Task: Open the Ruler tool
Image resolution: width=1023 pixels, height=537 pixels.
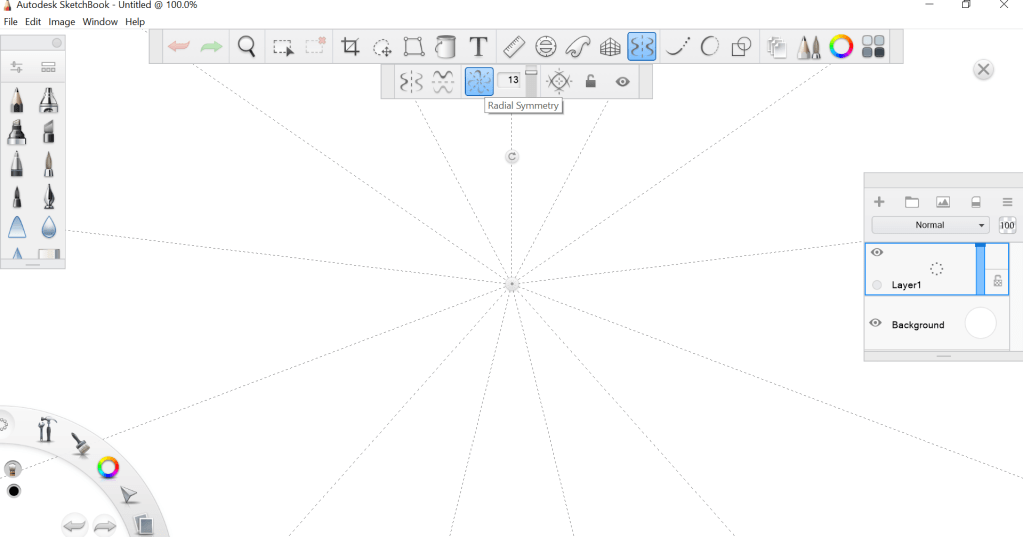Action: 513,47
